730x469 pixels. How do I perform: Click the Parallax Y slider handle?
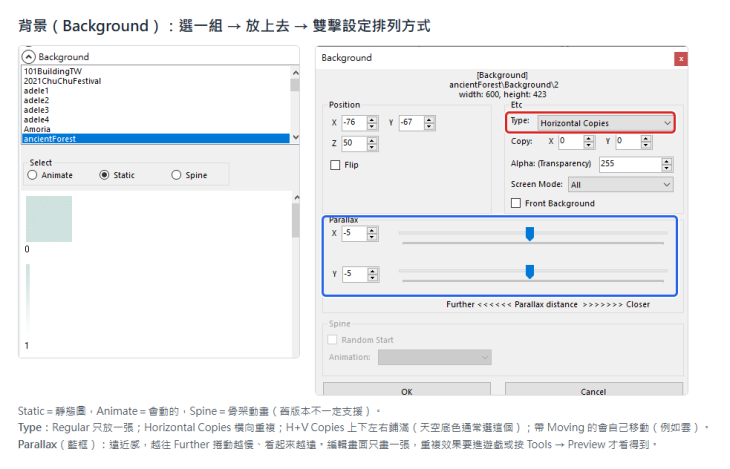point(530,272)
